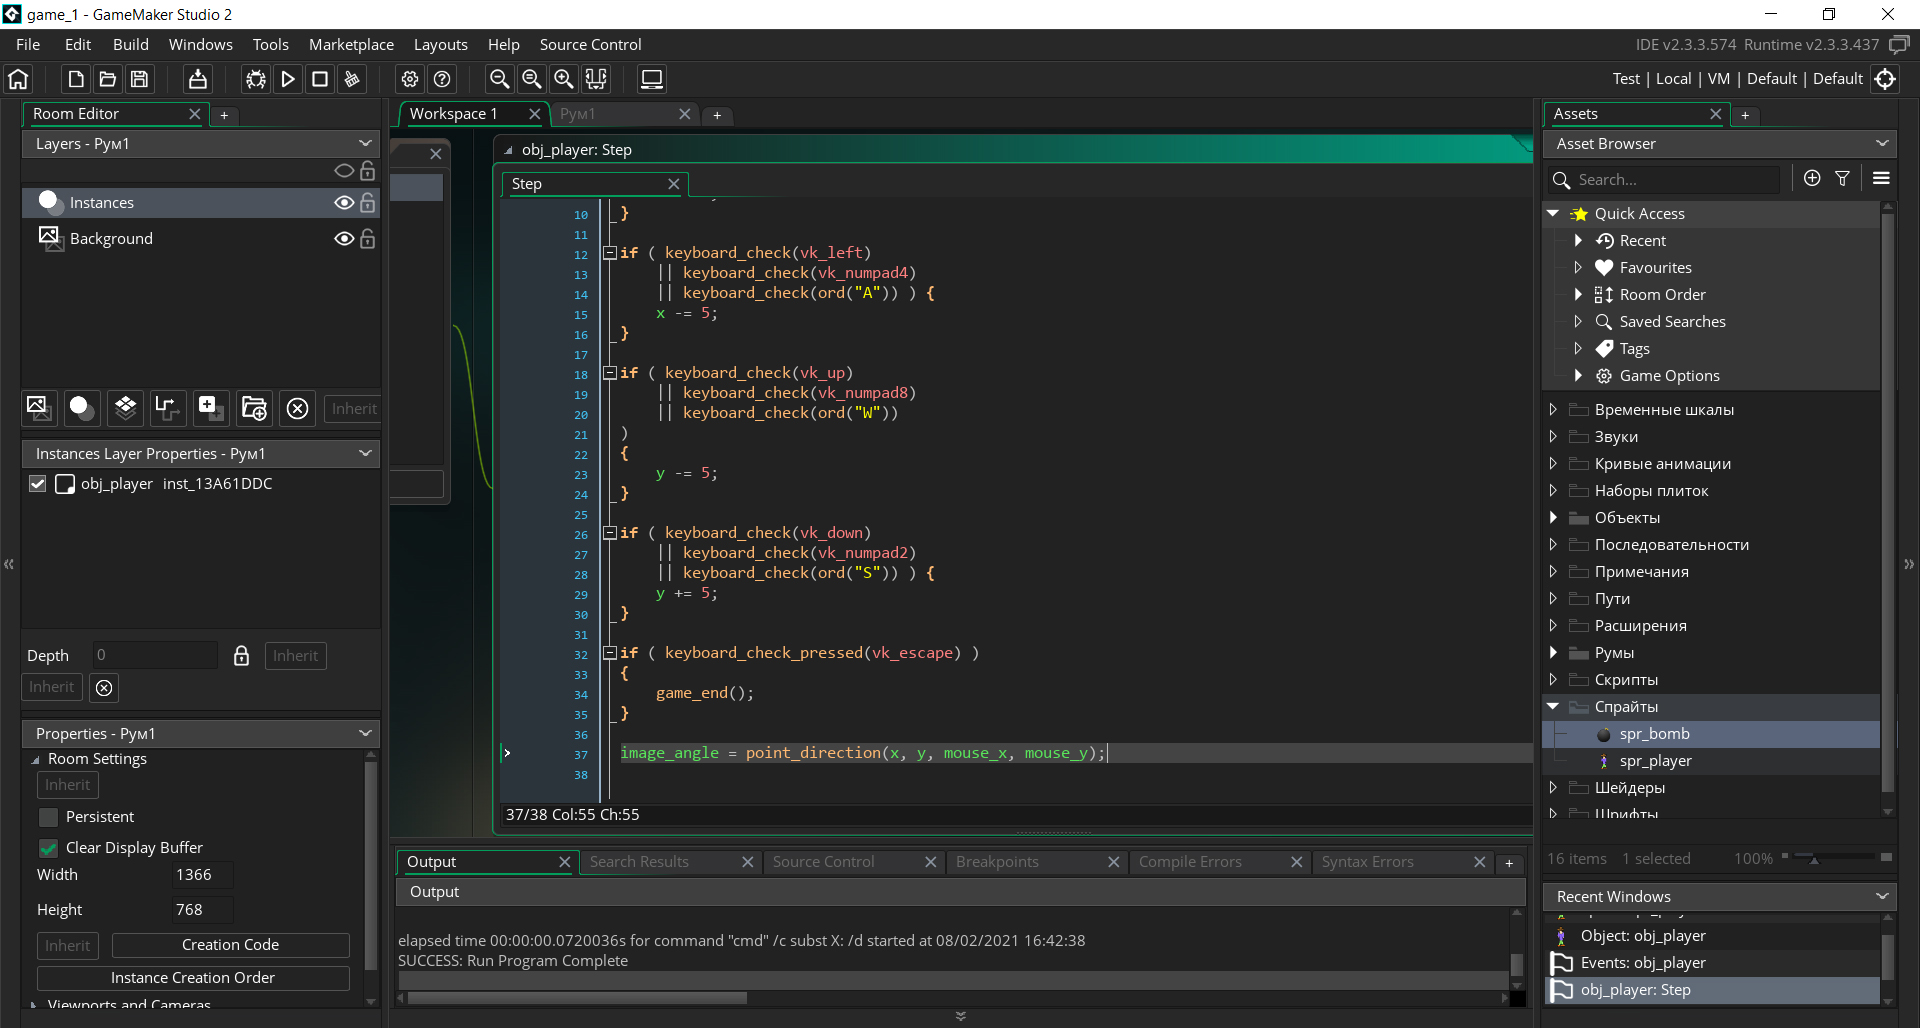Open Game Options gear toolbar icon
The height and width of the screenshot is (1028, 1920).
click(410, 79)
